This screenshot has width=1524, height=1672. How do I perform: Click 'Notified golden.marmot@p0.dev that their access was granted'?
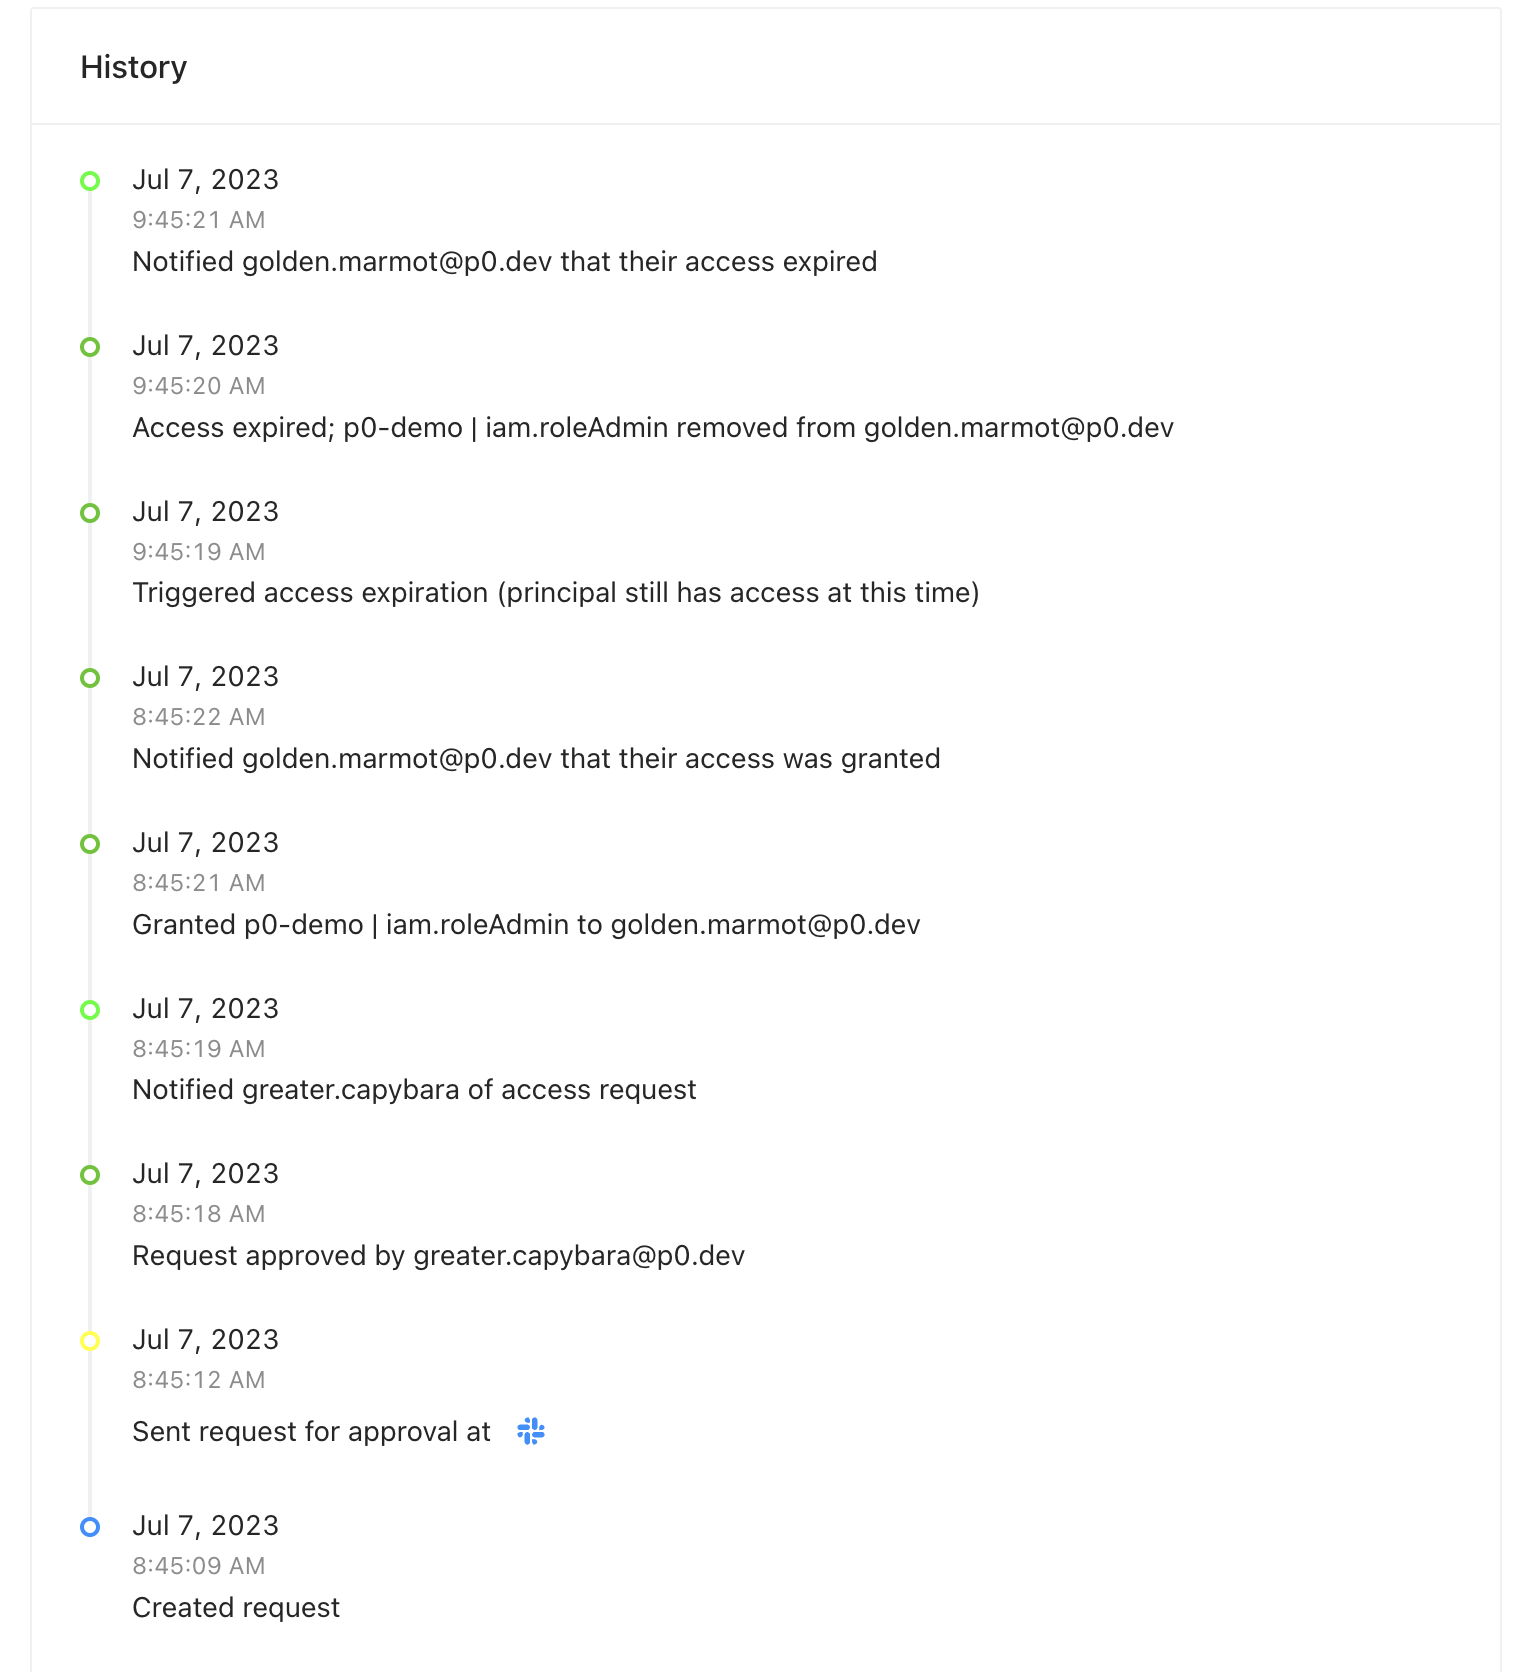tap(536, 759)
